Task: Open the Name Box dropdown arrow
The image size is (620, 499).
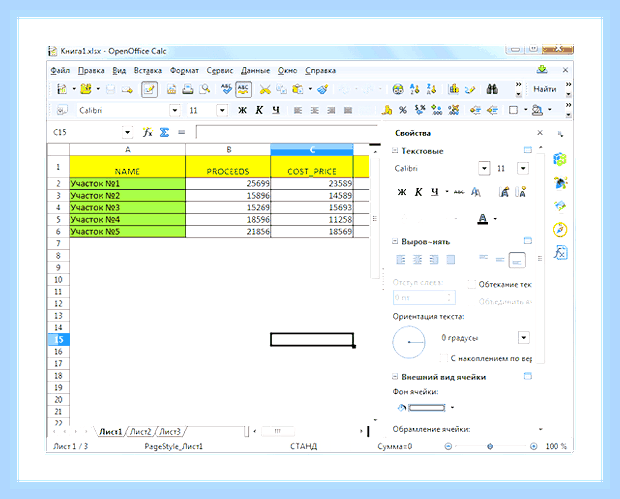Action: coord(127,132)
